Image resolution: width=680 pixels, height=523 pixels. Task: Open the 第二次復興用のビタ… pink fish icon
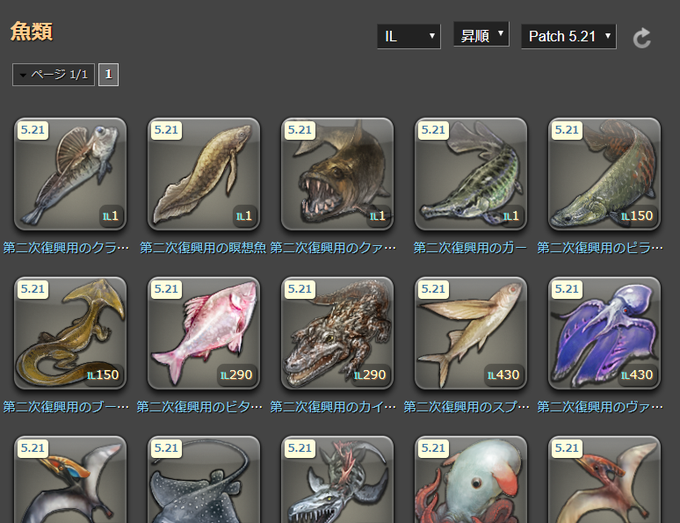pyautogui.click(x=204, y=333)
